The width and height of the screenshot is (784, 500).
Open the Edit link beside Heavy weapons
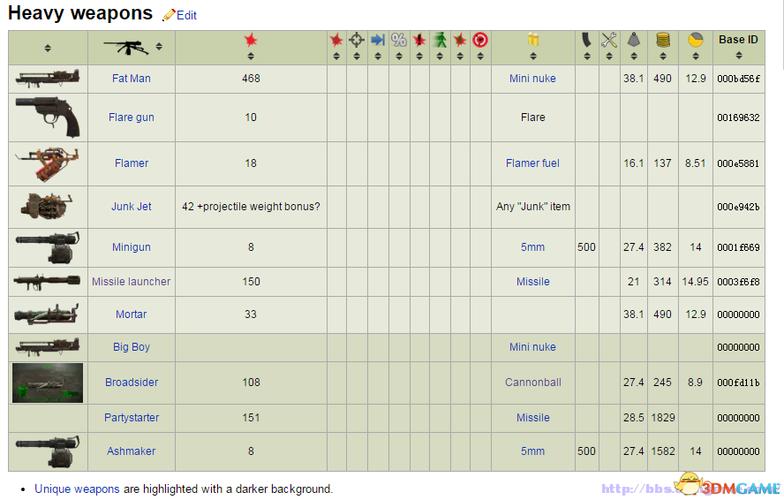tap(186, 16)
